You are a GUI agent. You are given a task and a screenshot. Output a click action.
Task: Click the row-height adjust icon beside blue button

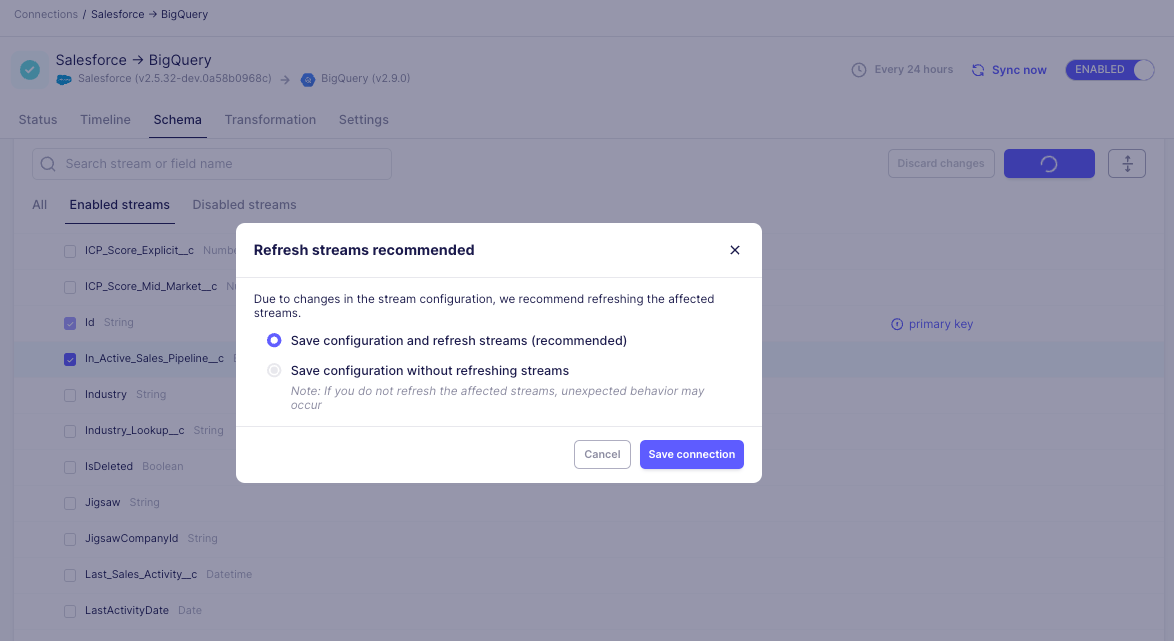coord(1127,163)
